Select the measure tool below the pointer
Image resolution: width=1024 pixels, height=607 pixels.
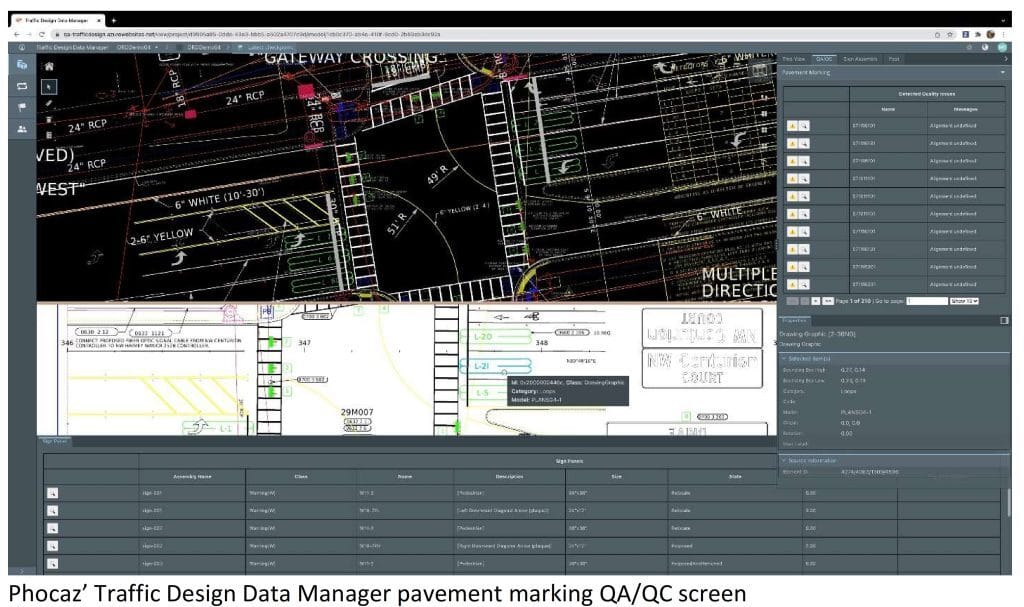[x=48, y=103]
